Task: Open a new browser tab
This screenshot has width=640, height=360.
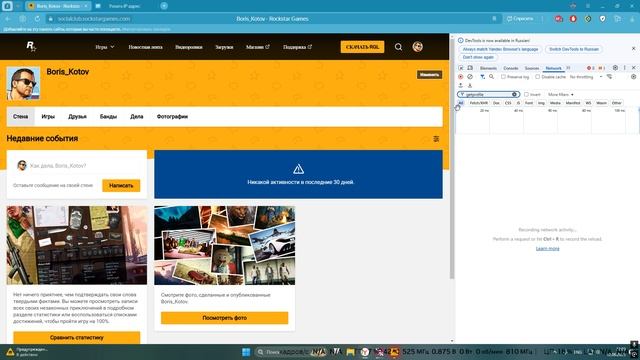Action: (164, 6)
